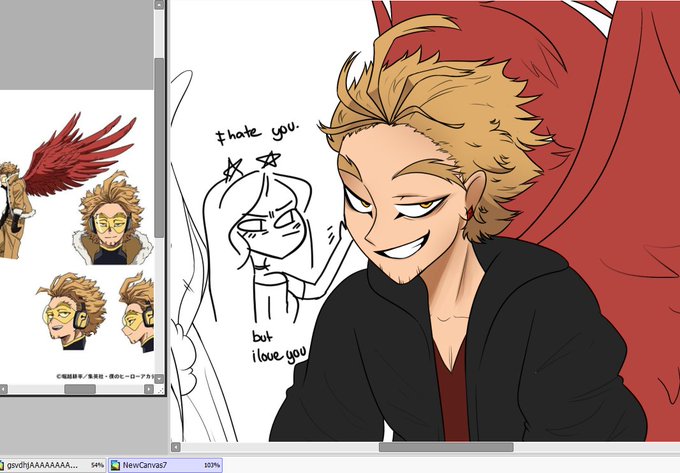The height and width of the screenshot is (473, 680).
Task: Switch to the gsvdhjAAAAAAAA... document tab
Action: pos(52,465)
